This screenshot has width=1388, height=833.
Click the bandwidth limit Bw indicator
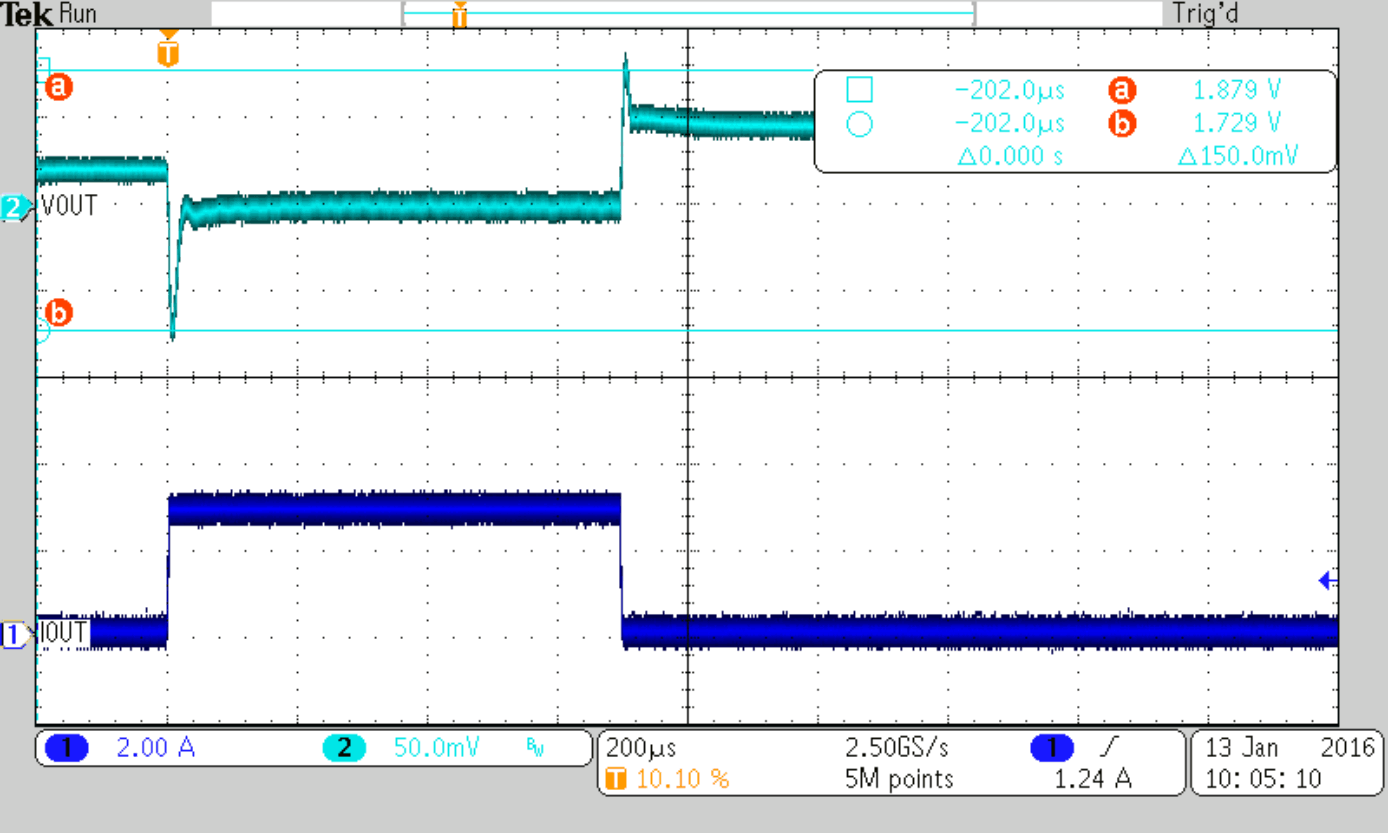click(535, 749)
